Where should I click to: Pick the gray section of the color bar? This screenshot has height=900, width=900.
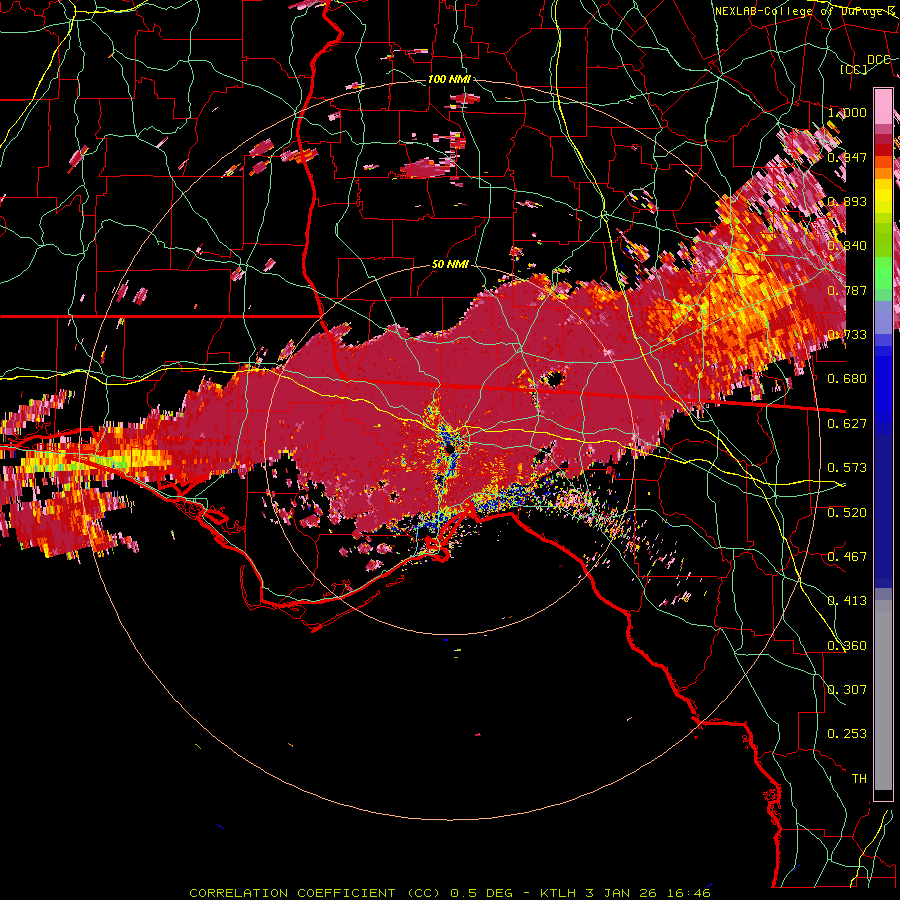pos(883,695)
